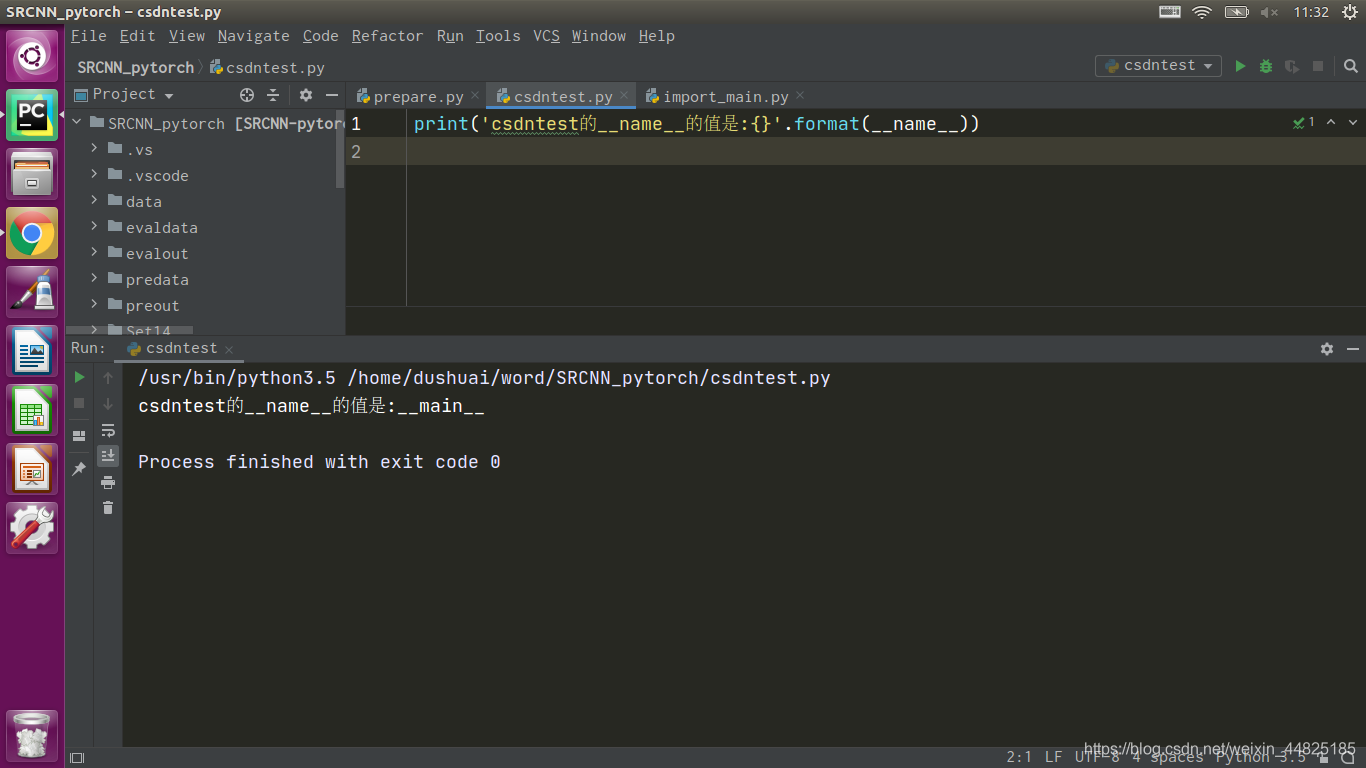Go up the stack trace in Run panel

(x=108, y=378)
